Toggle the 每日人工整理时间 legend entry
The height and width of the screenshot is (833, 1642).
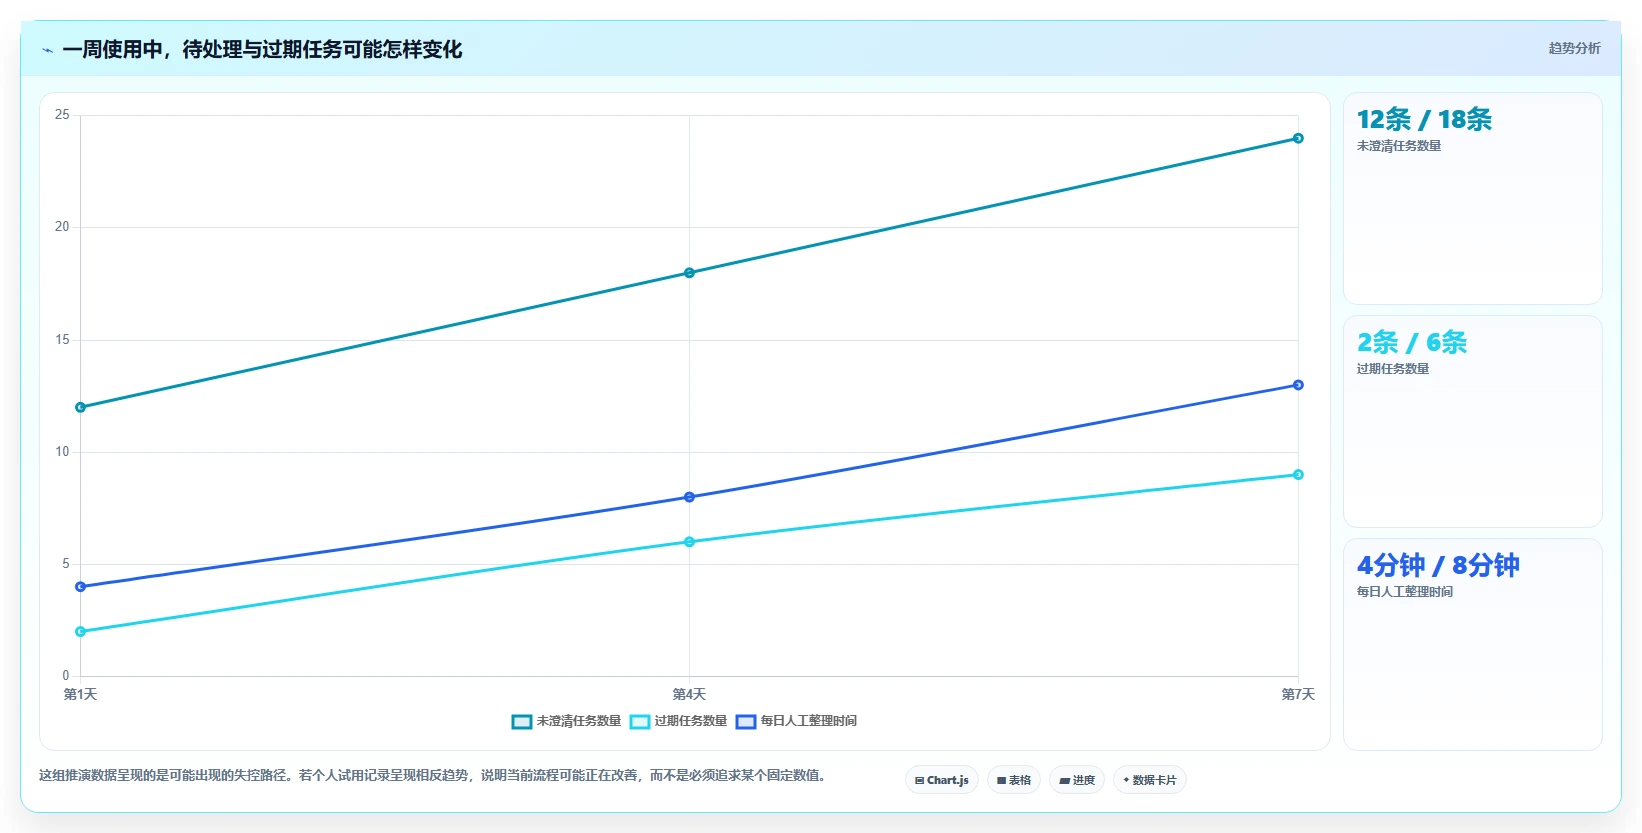tap(796, 721)
